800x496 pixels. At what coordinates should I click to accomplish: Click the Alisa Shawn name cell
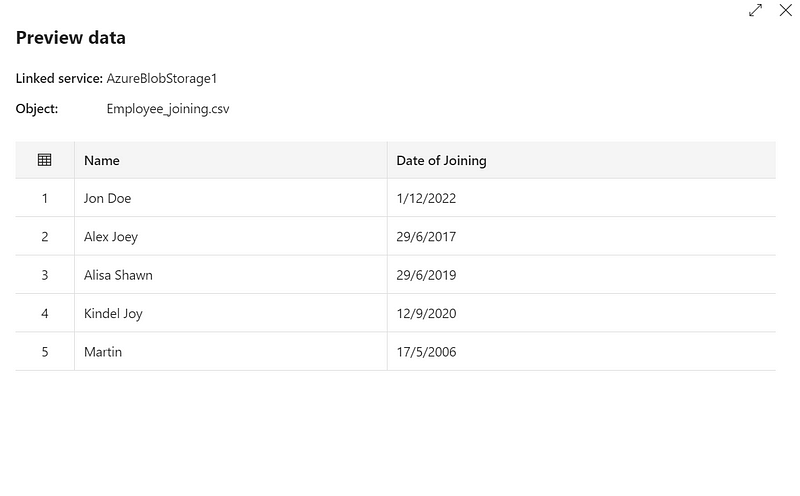pyautogui.click(x=231, y=275)
